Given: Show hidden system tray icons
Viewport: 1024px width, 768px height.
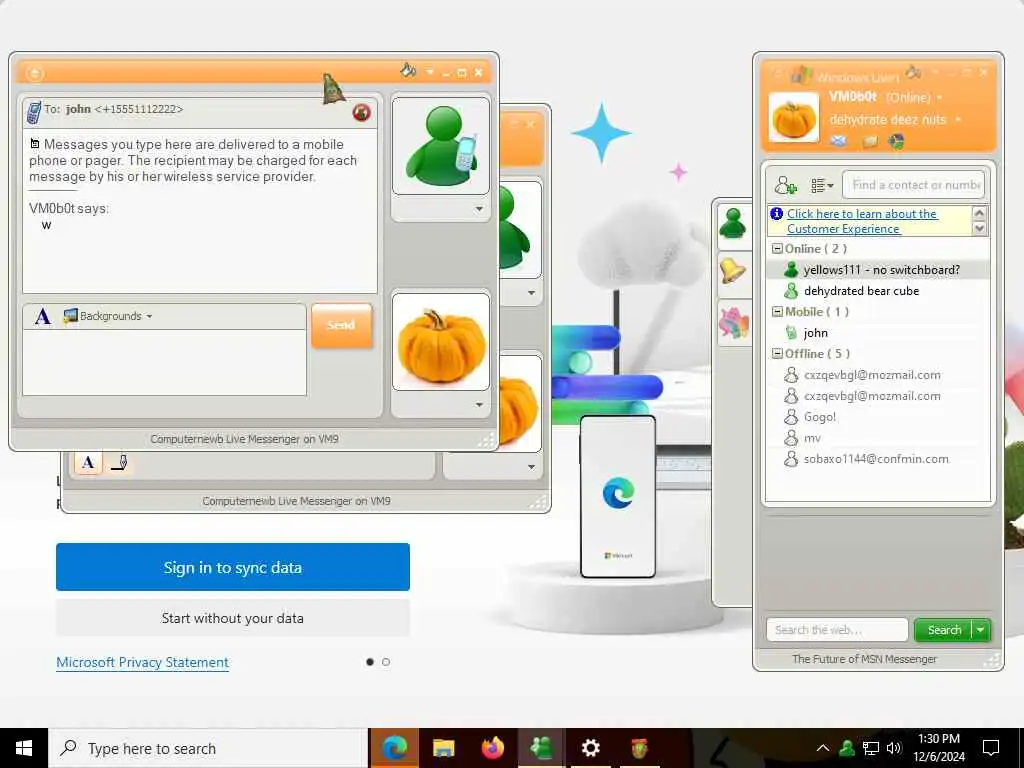Looking at the screenshot, I should pyautogui.click(x=823, y=748).
